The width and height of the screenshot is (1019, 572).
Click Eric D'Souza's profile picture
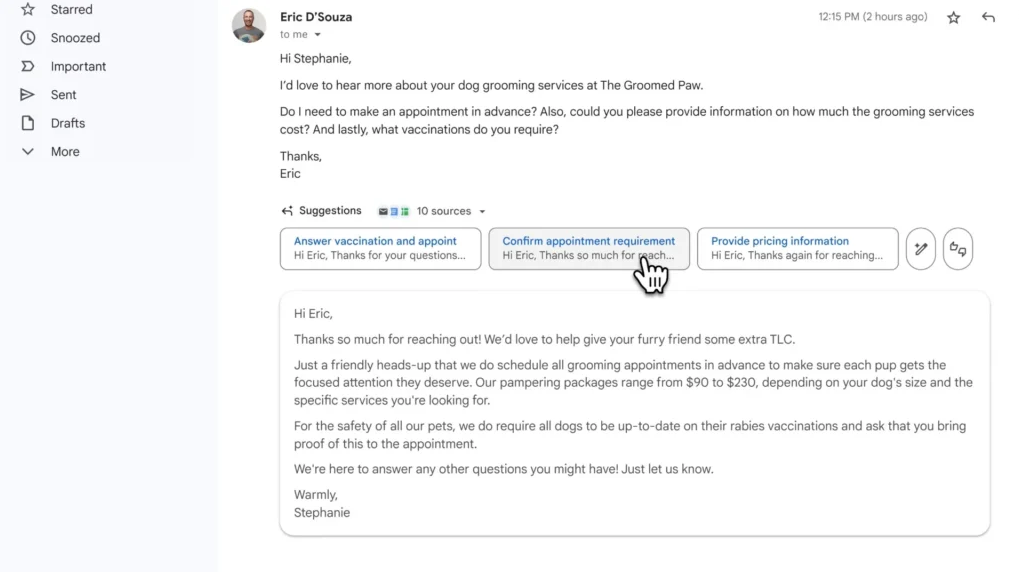coord(249,26)
